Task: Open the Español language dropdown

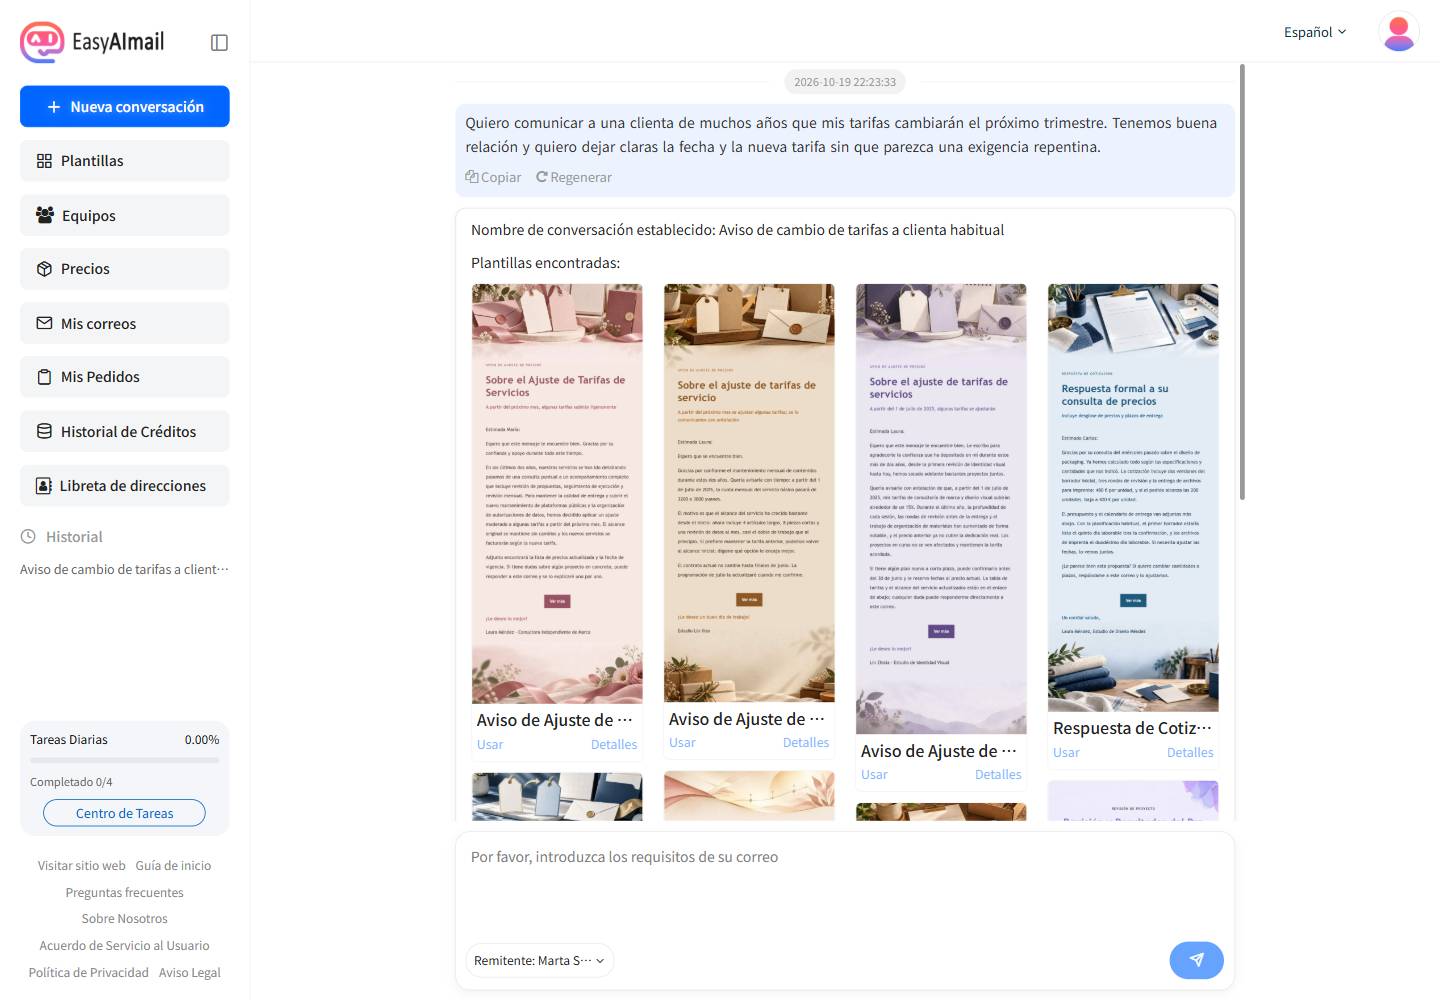Action: point(1315,32)
